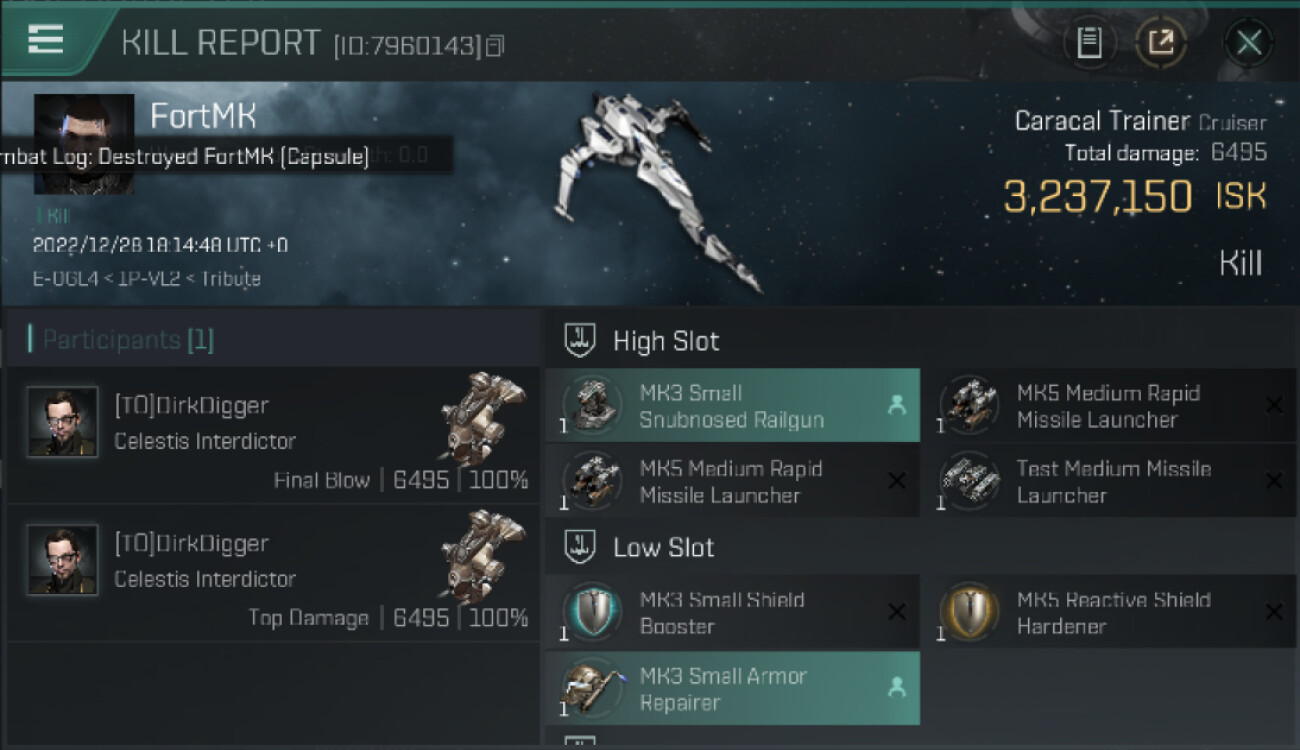Select the Test Medium Missile Launcher item
This screenshot has width=1300, height=750.
click(x=1115, y=482)
